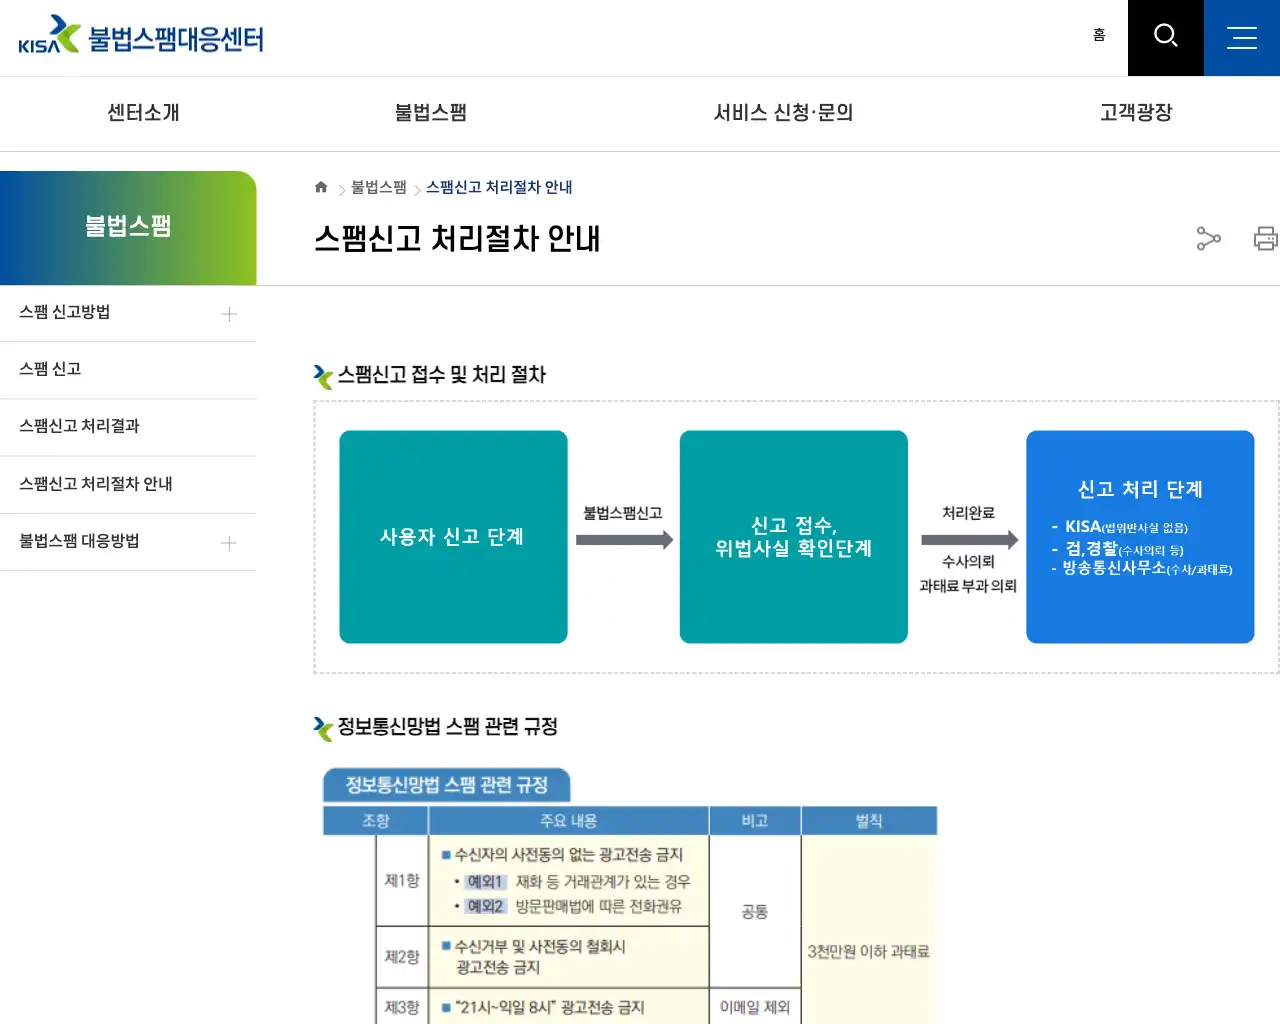The image size is (1280, 1024).
Task: Open the share options icon
Action: (x=1208, y=239)
